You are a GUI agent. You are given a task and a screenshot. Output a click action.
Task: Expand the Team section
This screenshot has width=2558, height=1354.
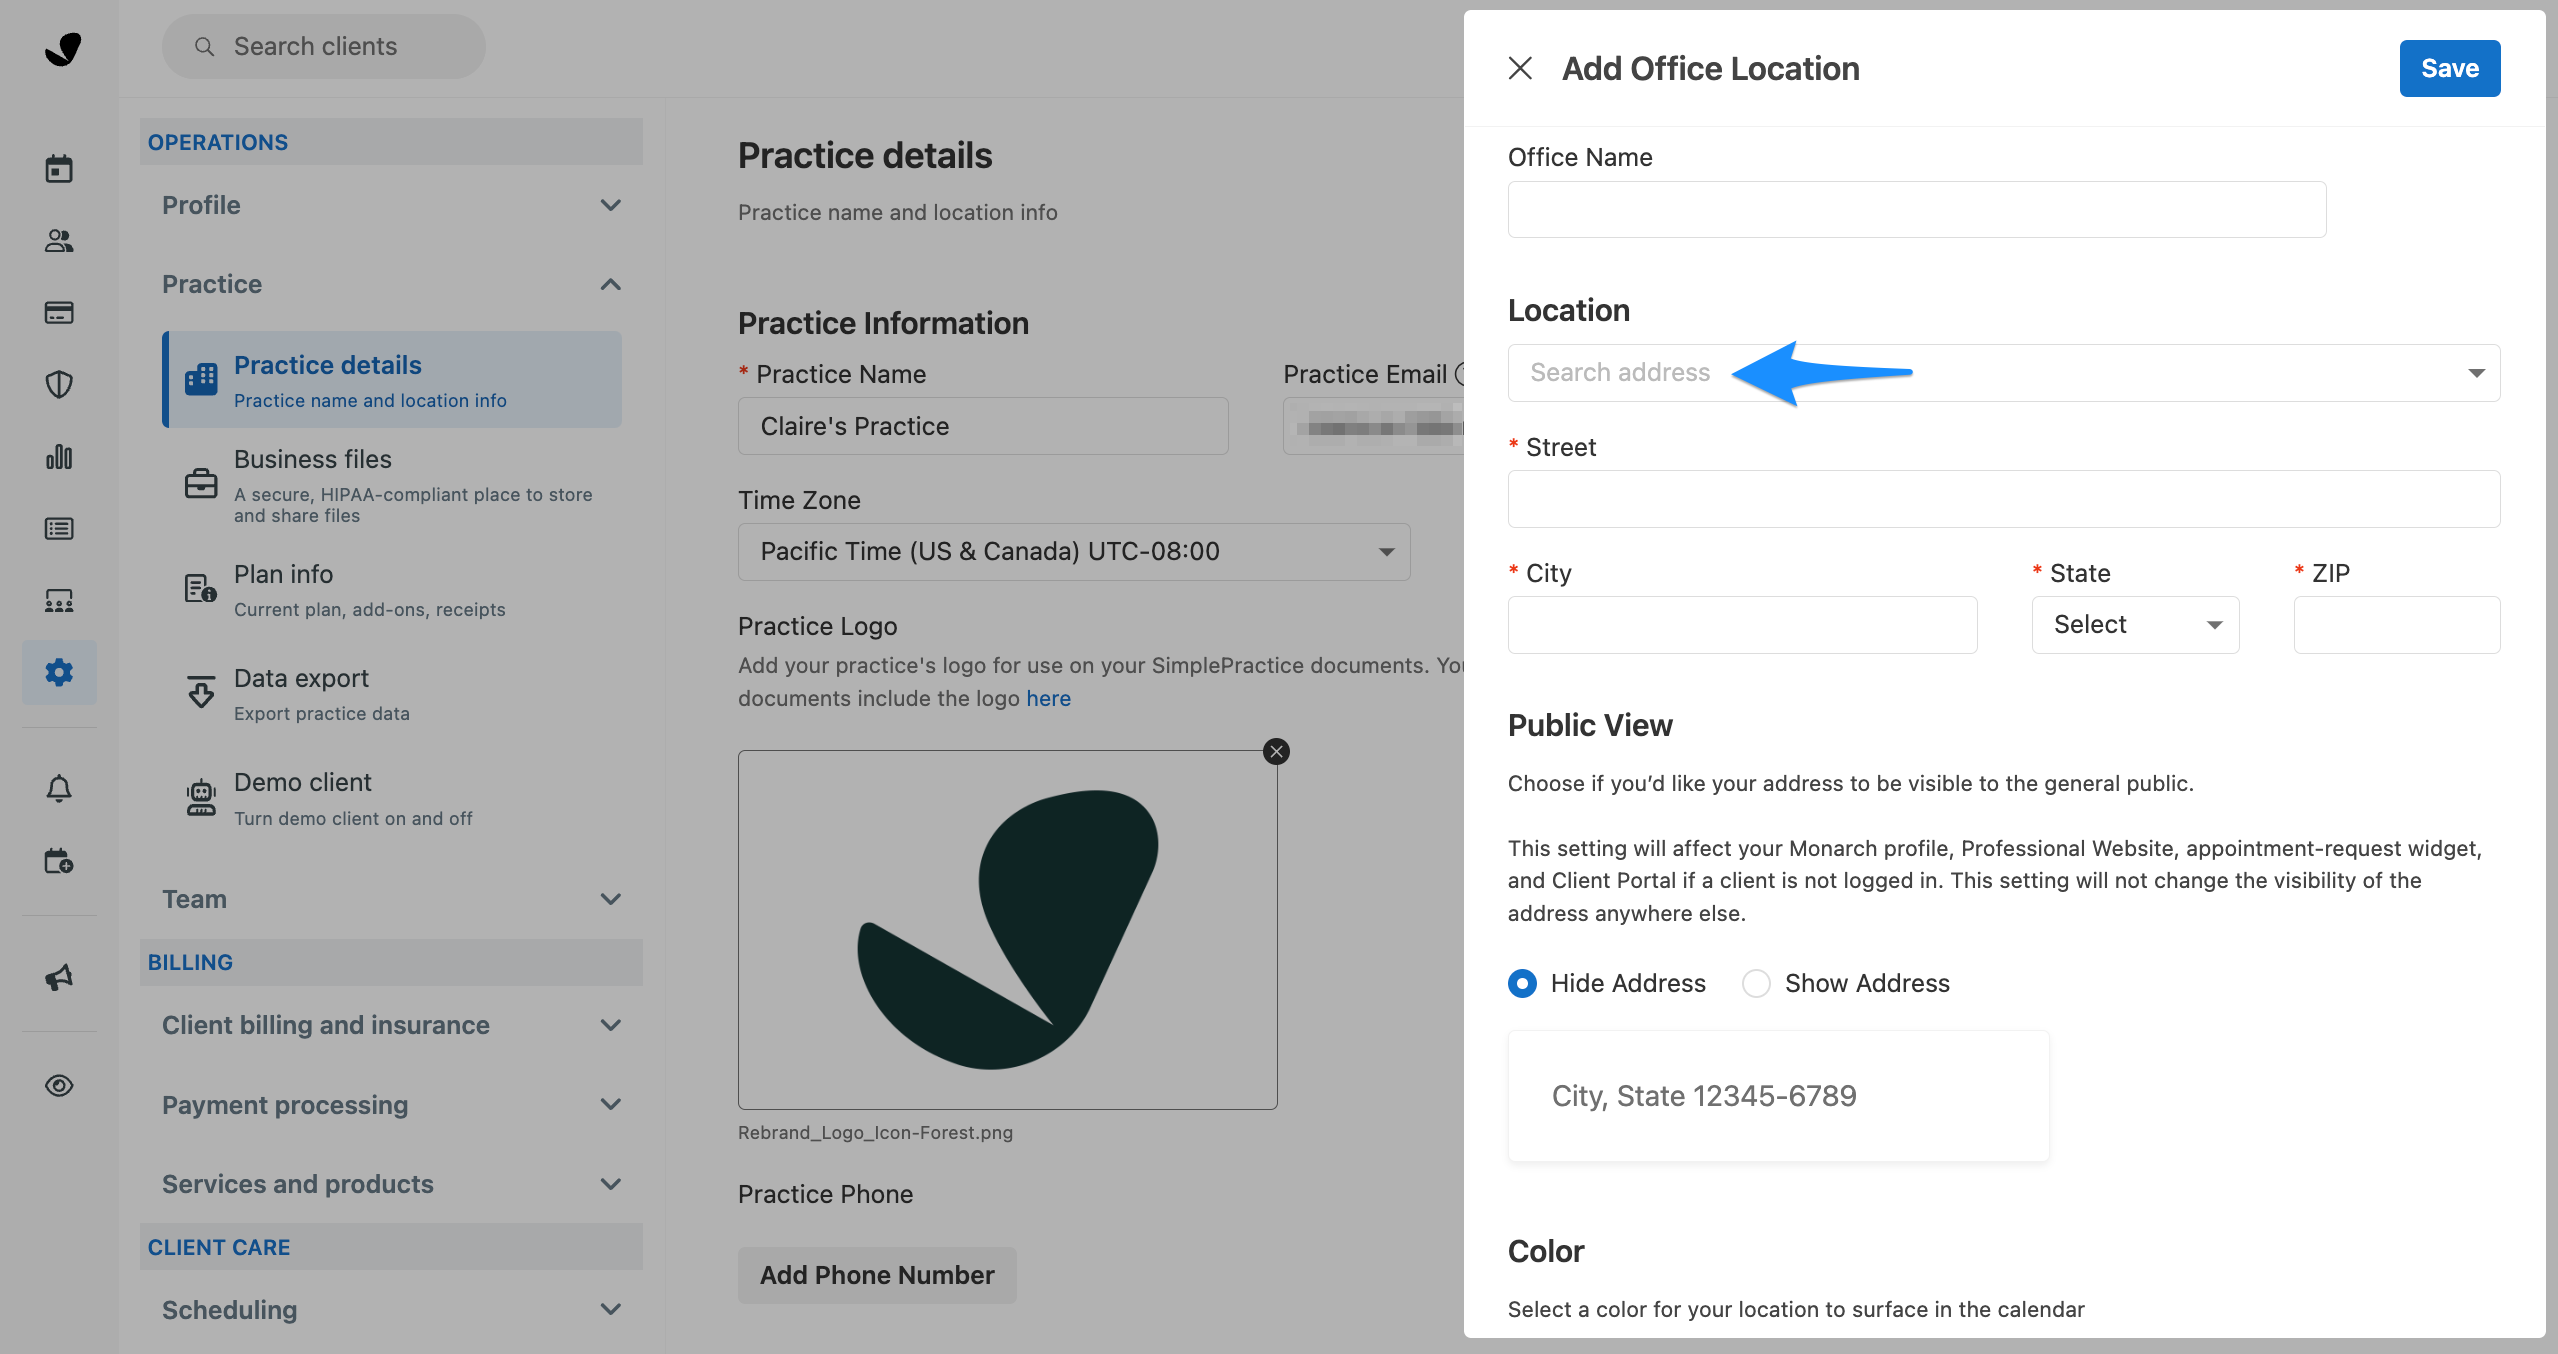(x=391, y=899)
